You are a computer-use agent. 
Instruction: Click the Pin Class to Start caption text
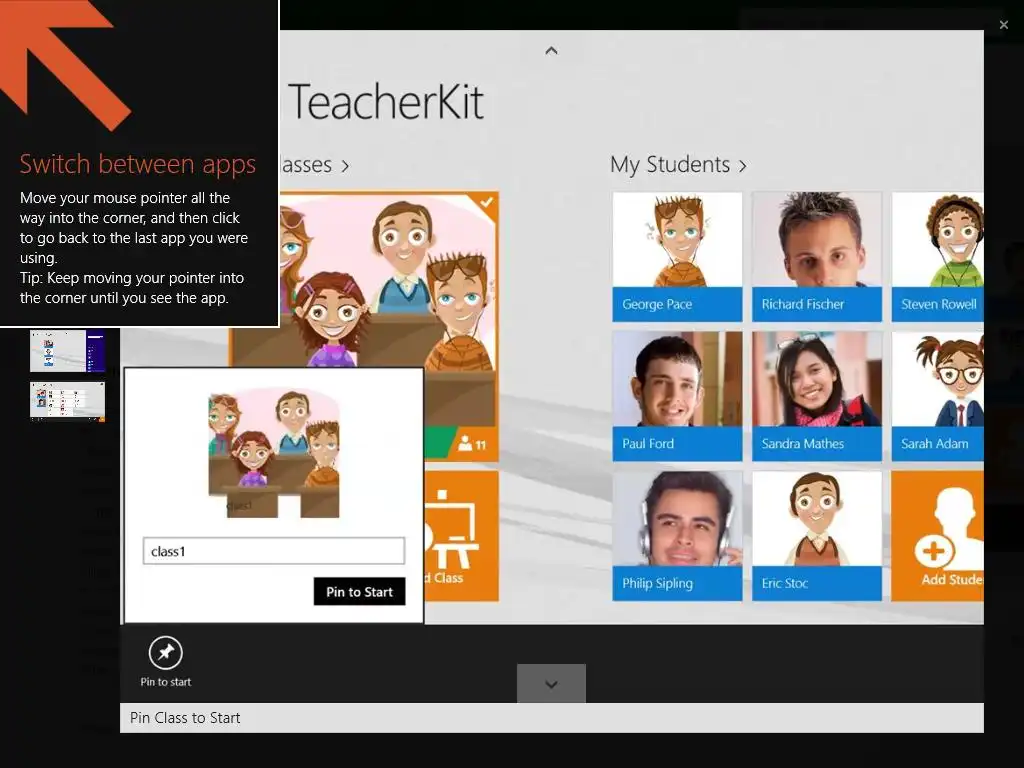point(185,718)
